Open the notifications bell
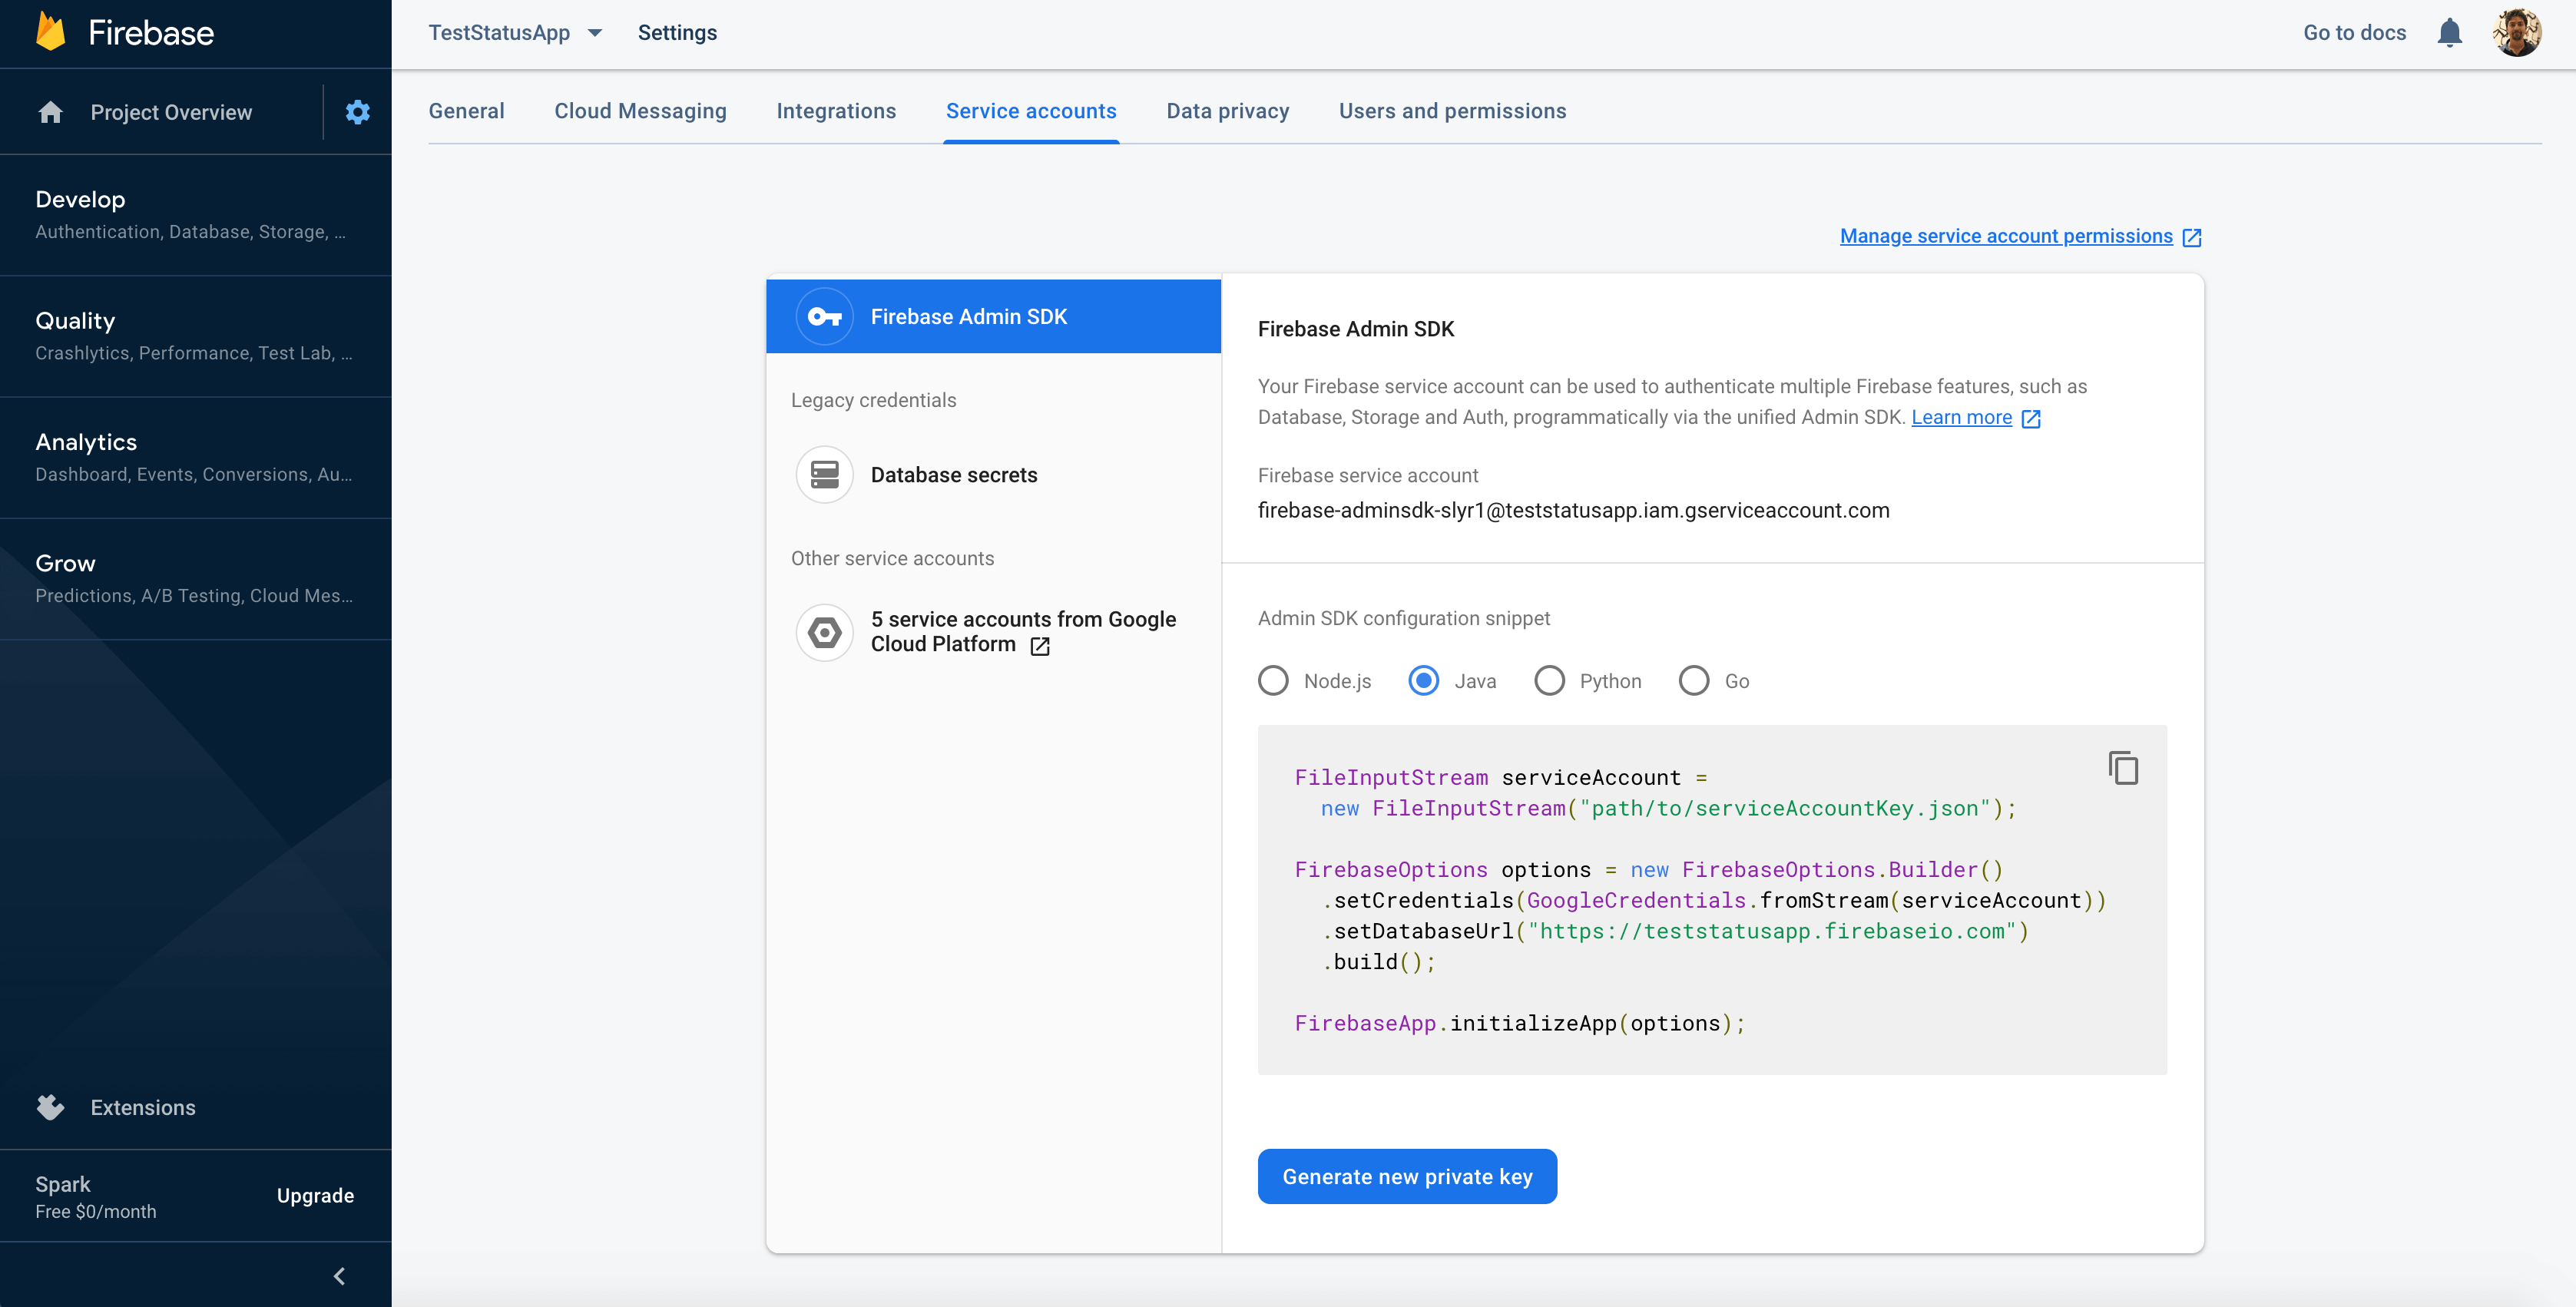2576x1307 pixels. coord(2449,33)
